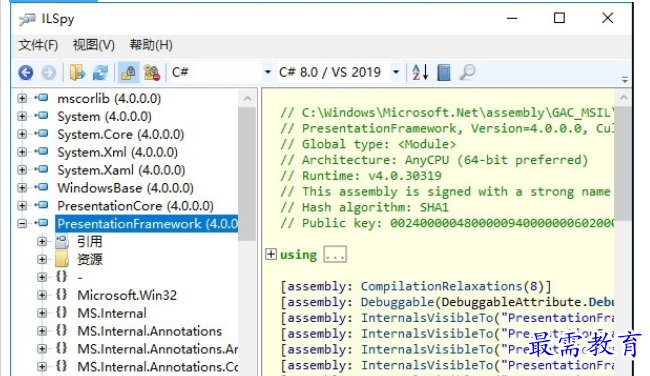Click the collapsed '...' using placeholder
The image size is (650, 376).
point(335,255)
